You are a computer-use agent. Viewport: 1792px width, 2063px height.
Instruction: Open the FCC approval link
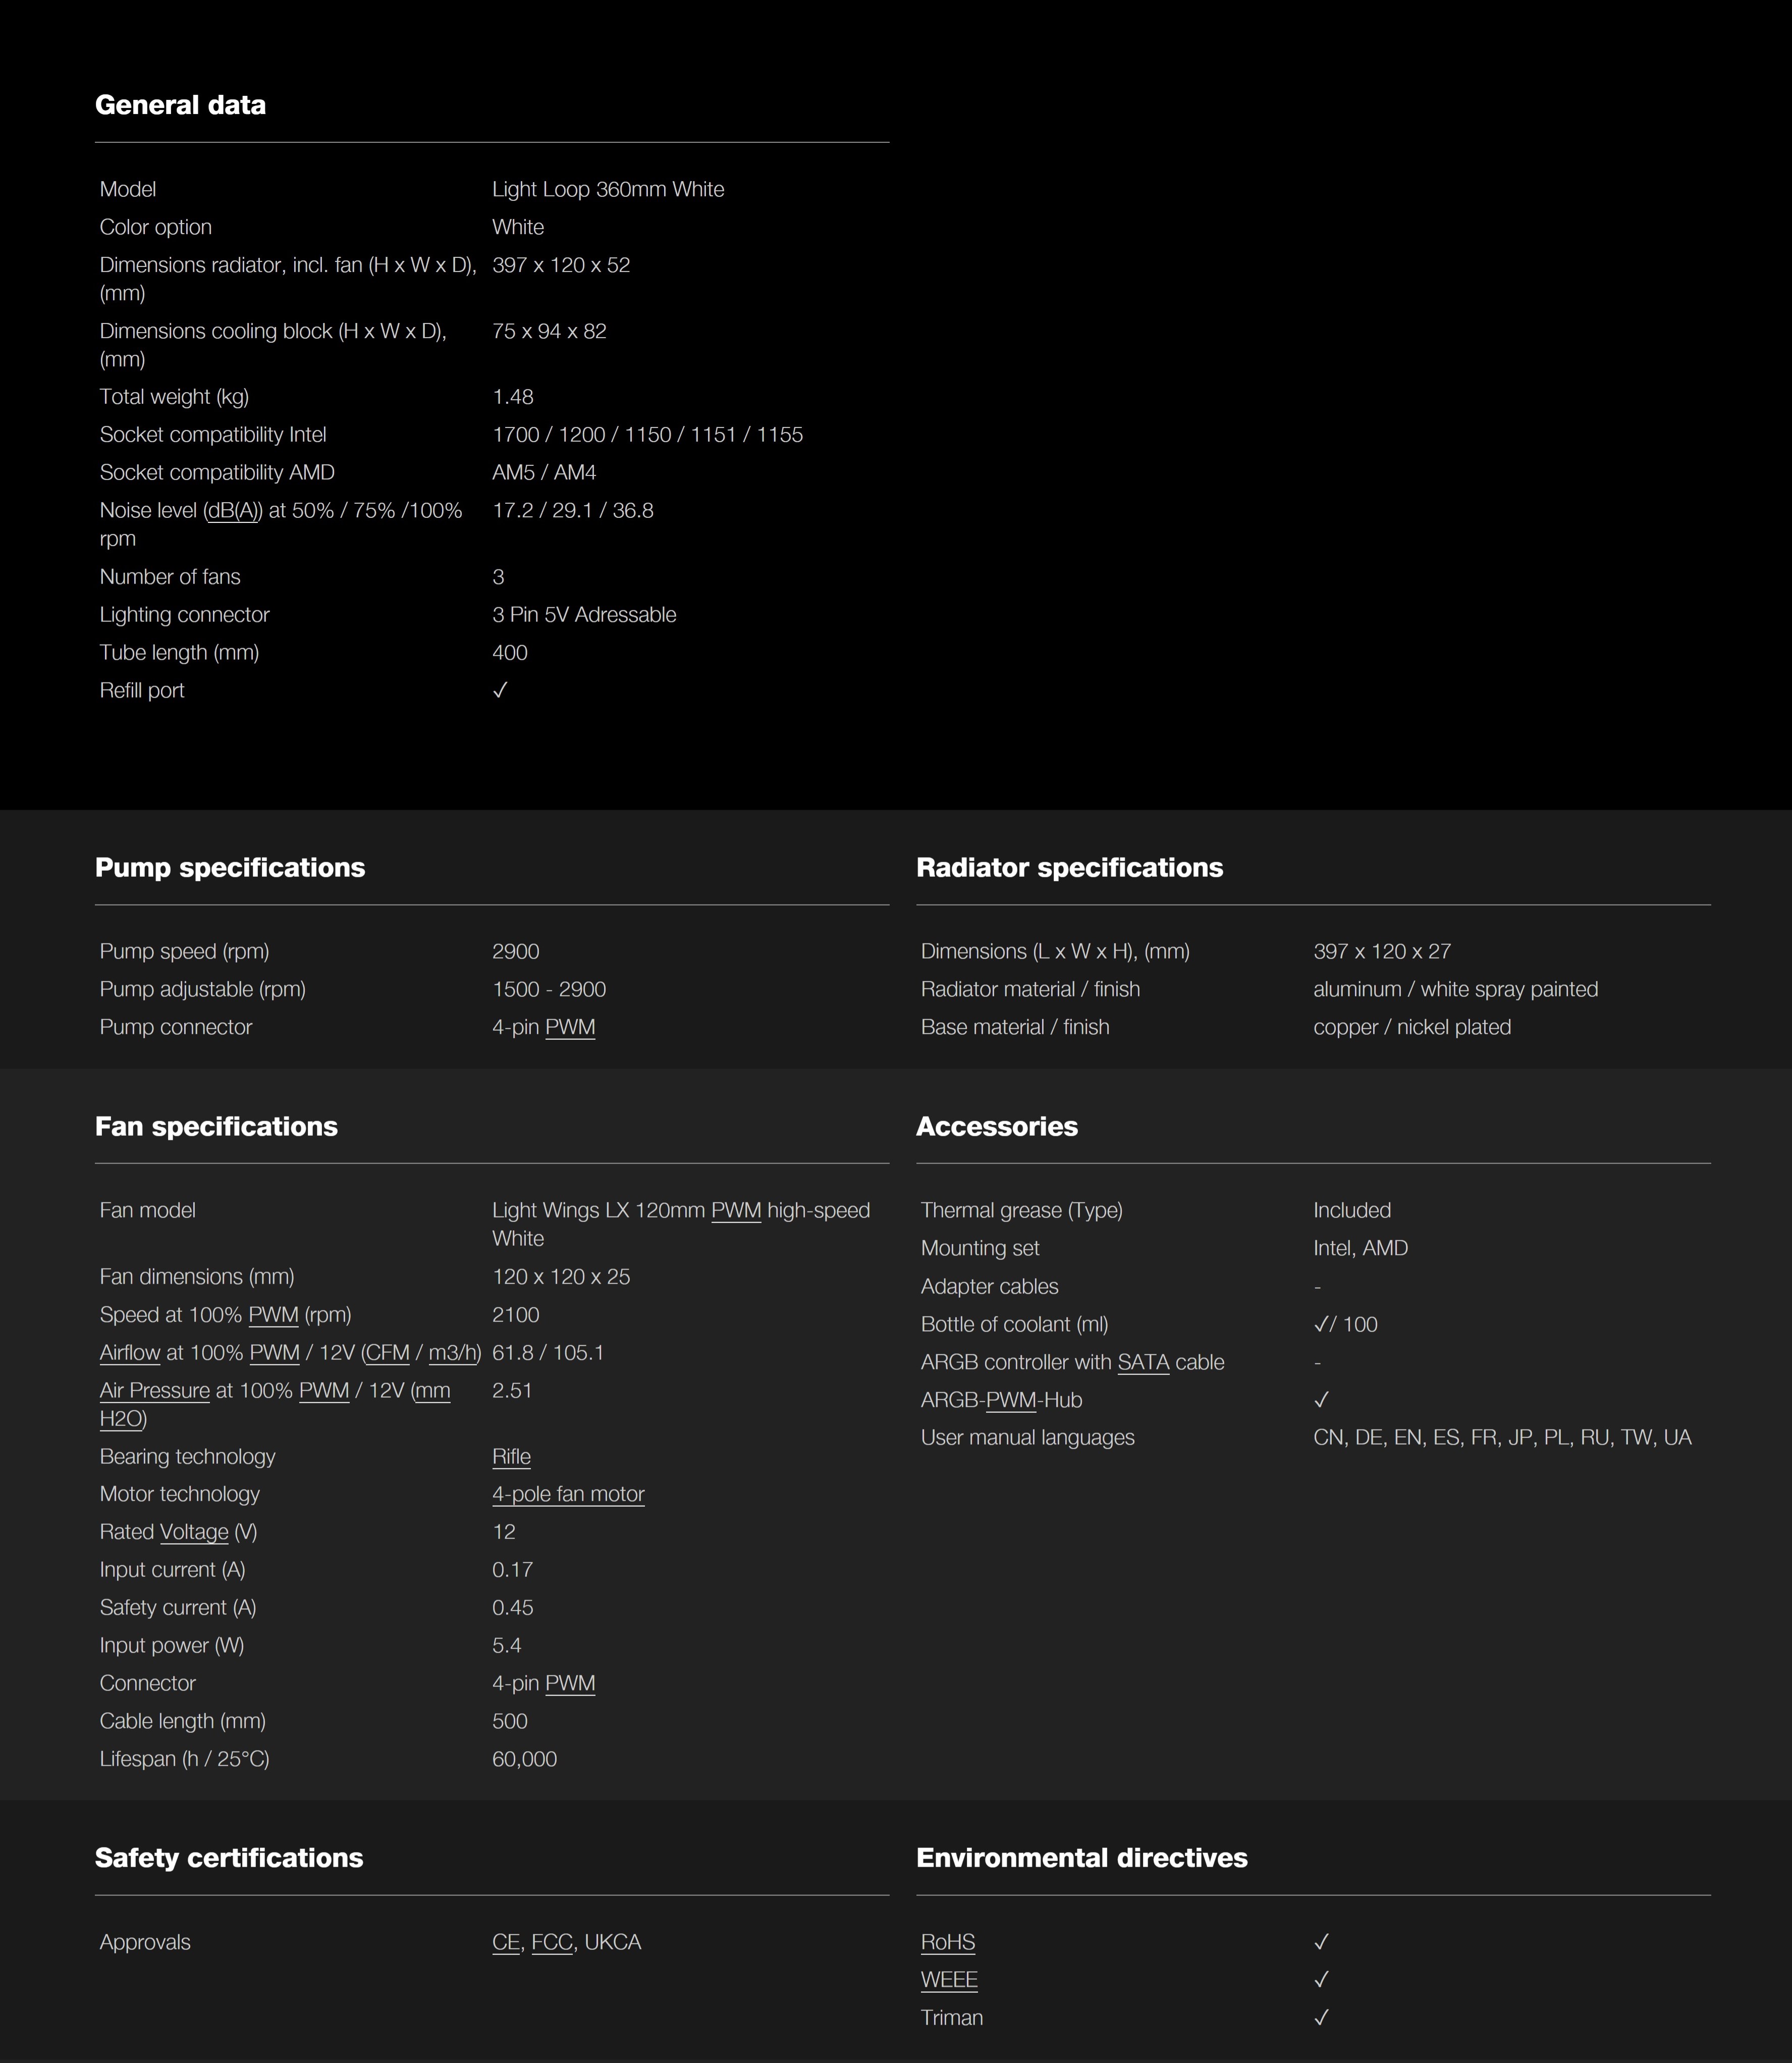[552, 1942]
